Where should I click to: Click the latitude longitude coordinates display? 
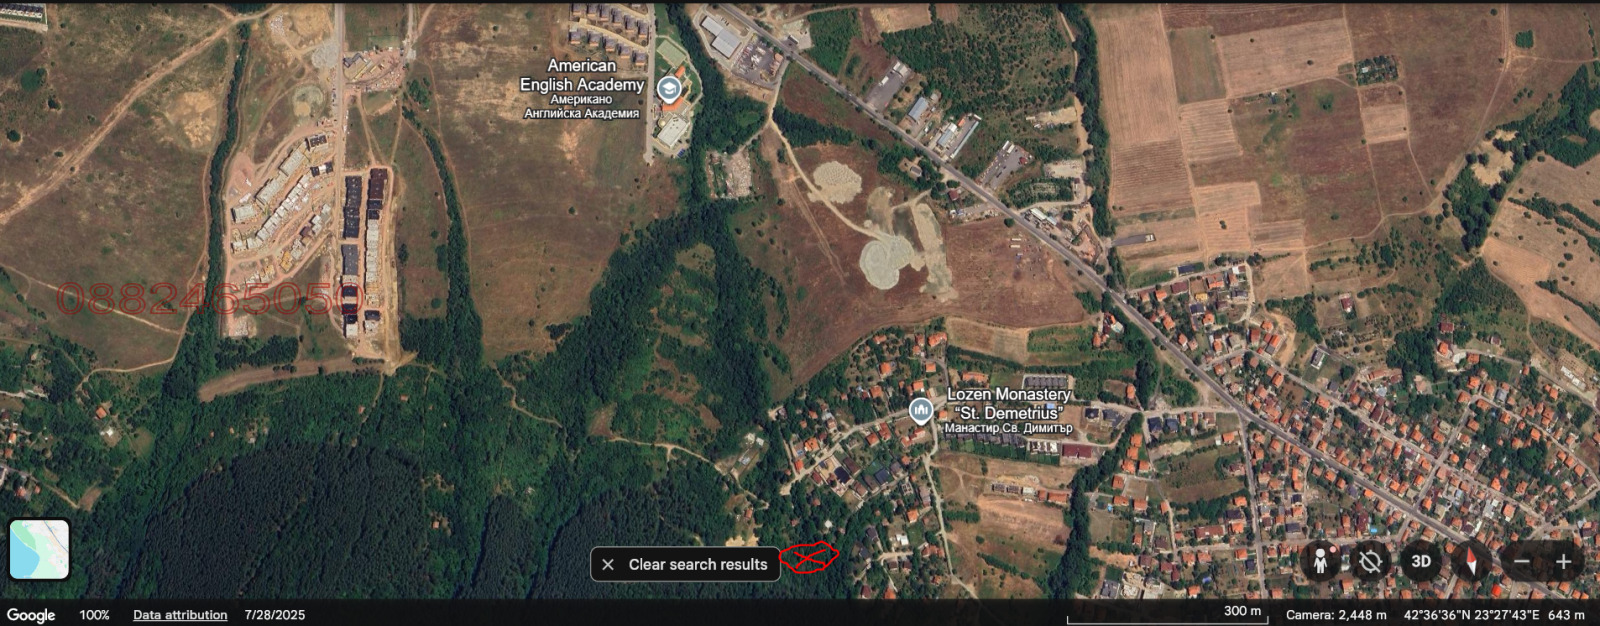point(1471,615)
